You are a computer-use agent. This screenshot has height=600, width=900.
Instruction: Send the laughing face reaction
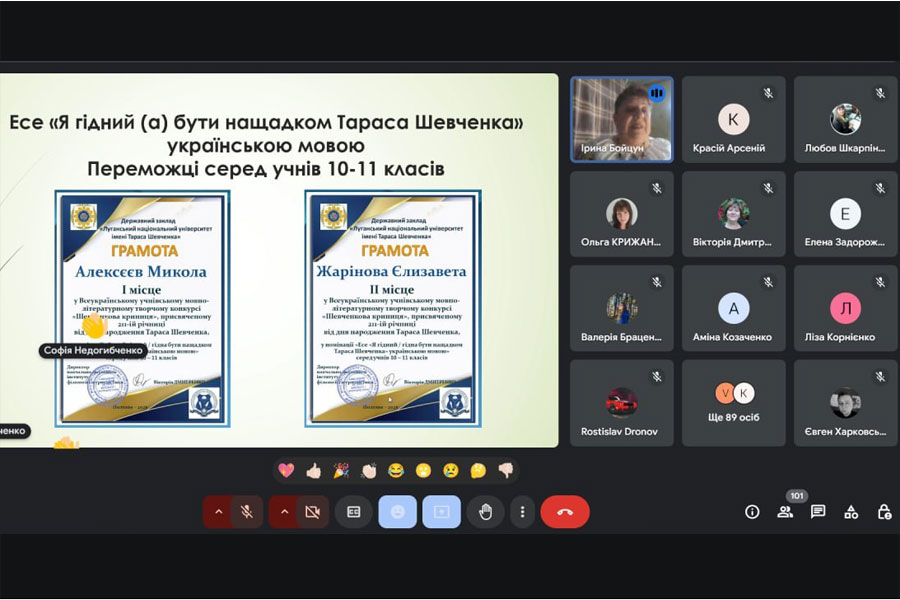pyautogui.click(x=396, y=471)
